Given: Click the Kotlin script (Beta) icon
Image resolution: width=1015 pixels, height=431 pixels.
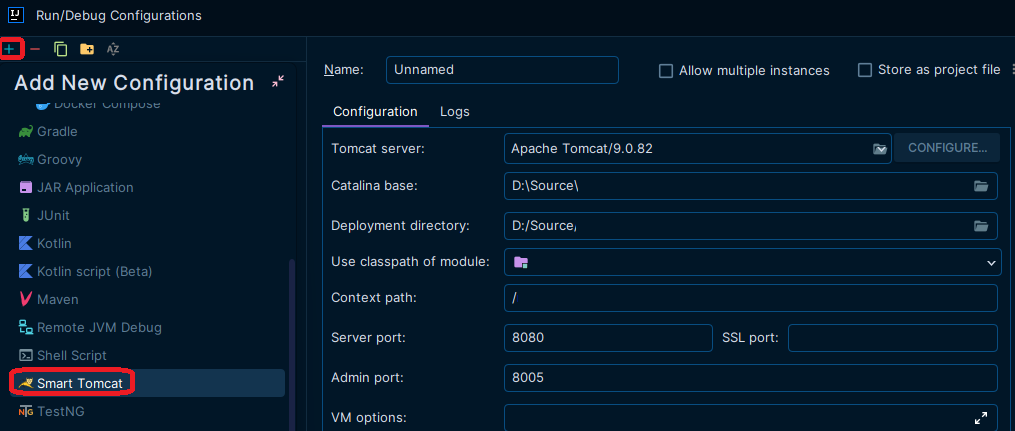Looking at the screenshot, I should [x=26, y=271].
